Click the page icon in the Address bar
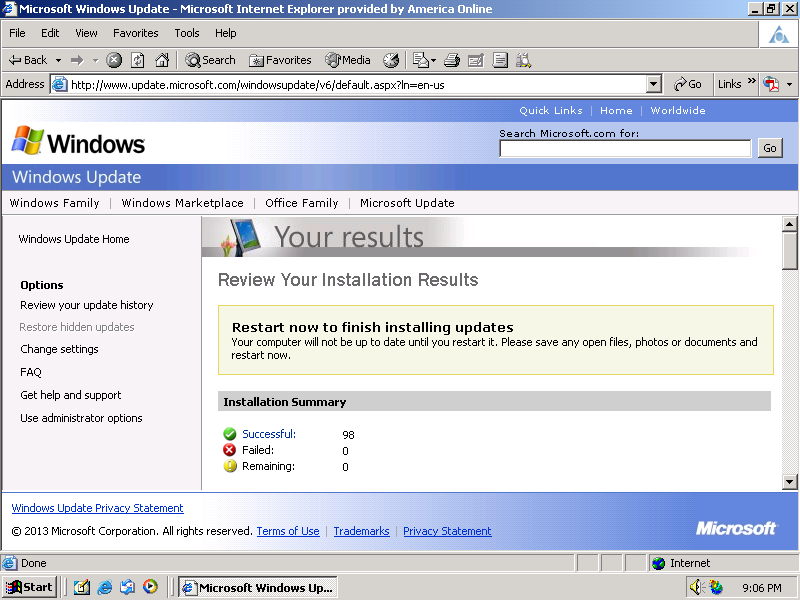Screen dimensions: 800x600 pos(60,84)
